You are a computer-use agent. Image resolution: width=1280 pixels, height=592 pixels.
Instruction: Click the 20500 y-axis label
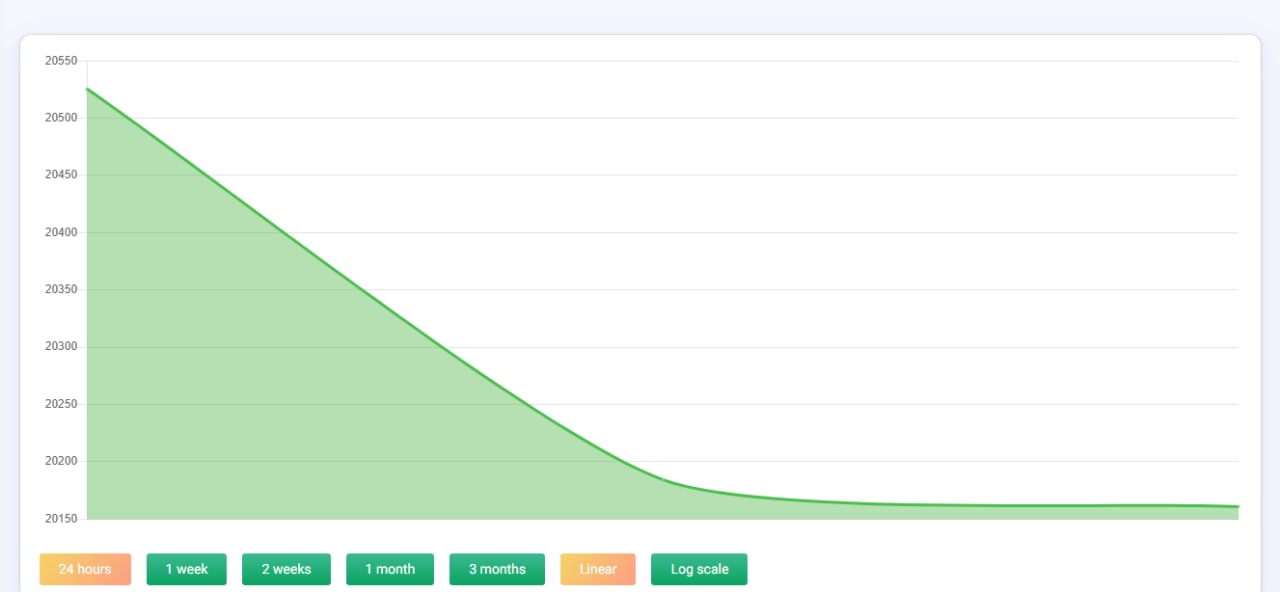[61, 118]
